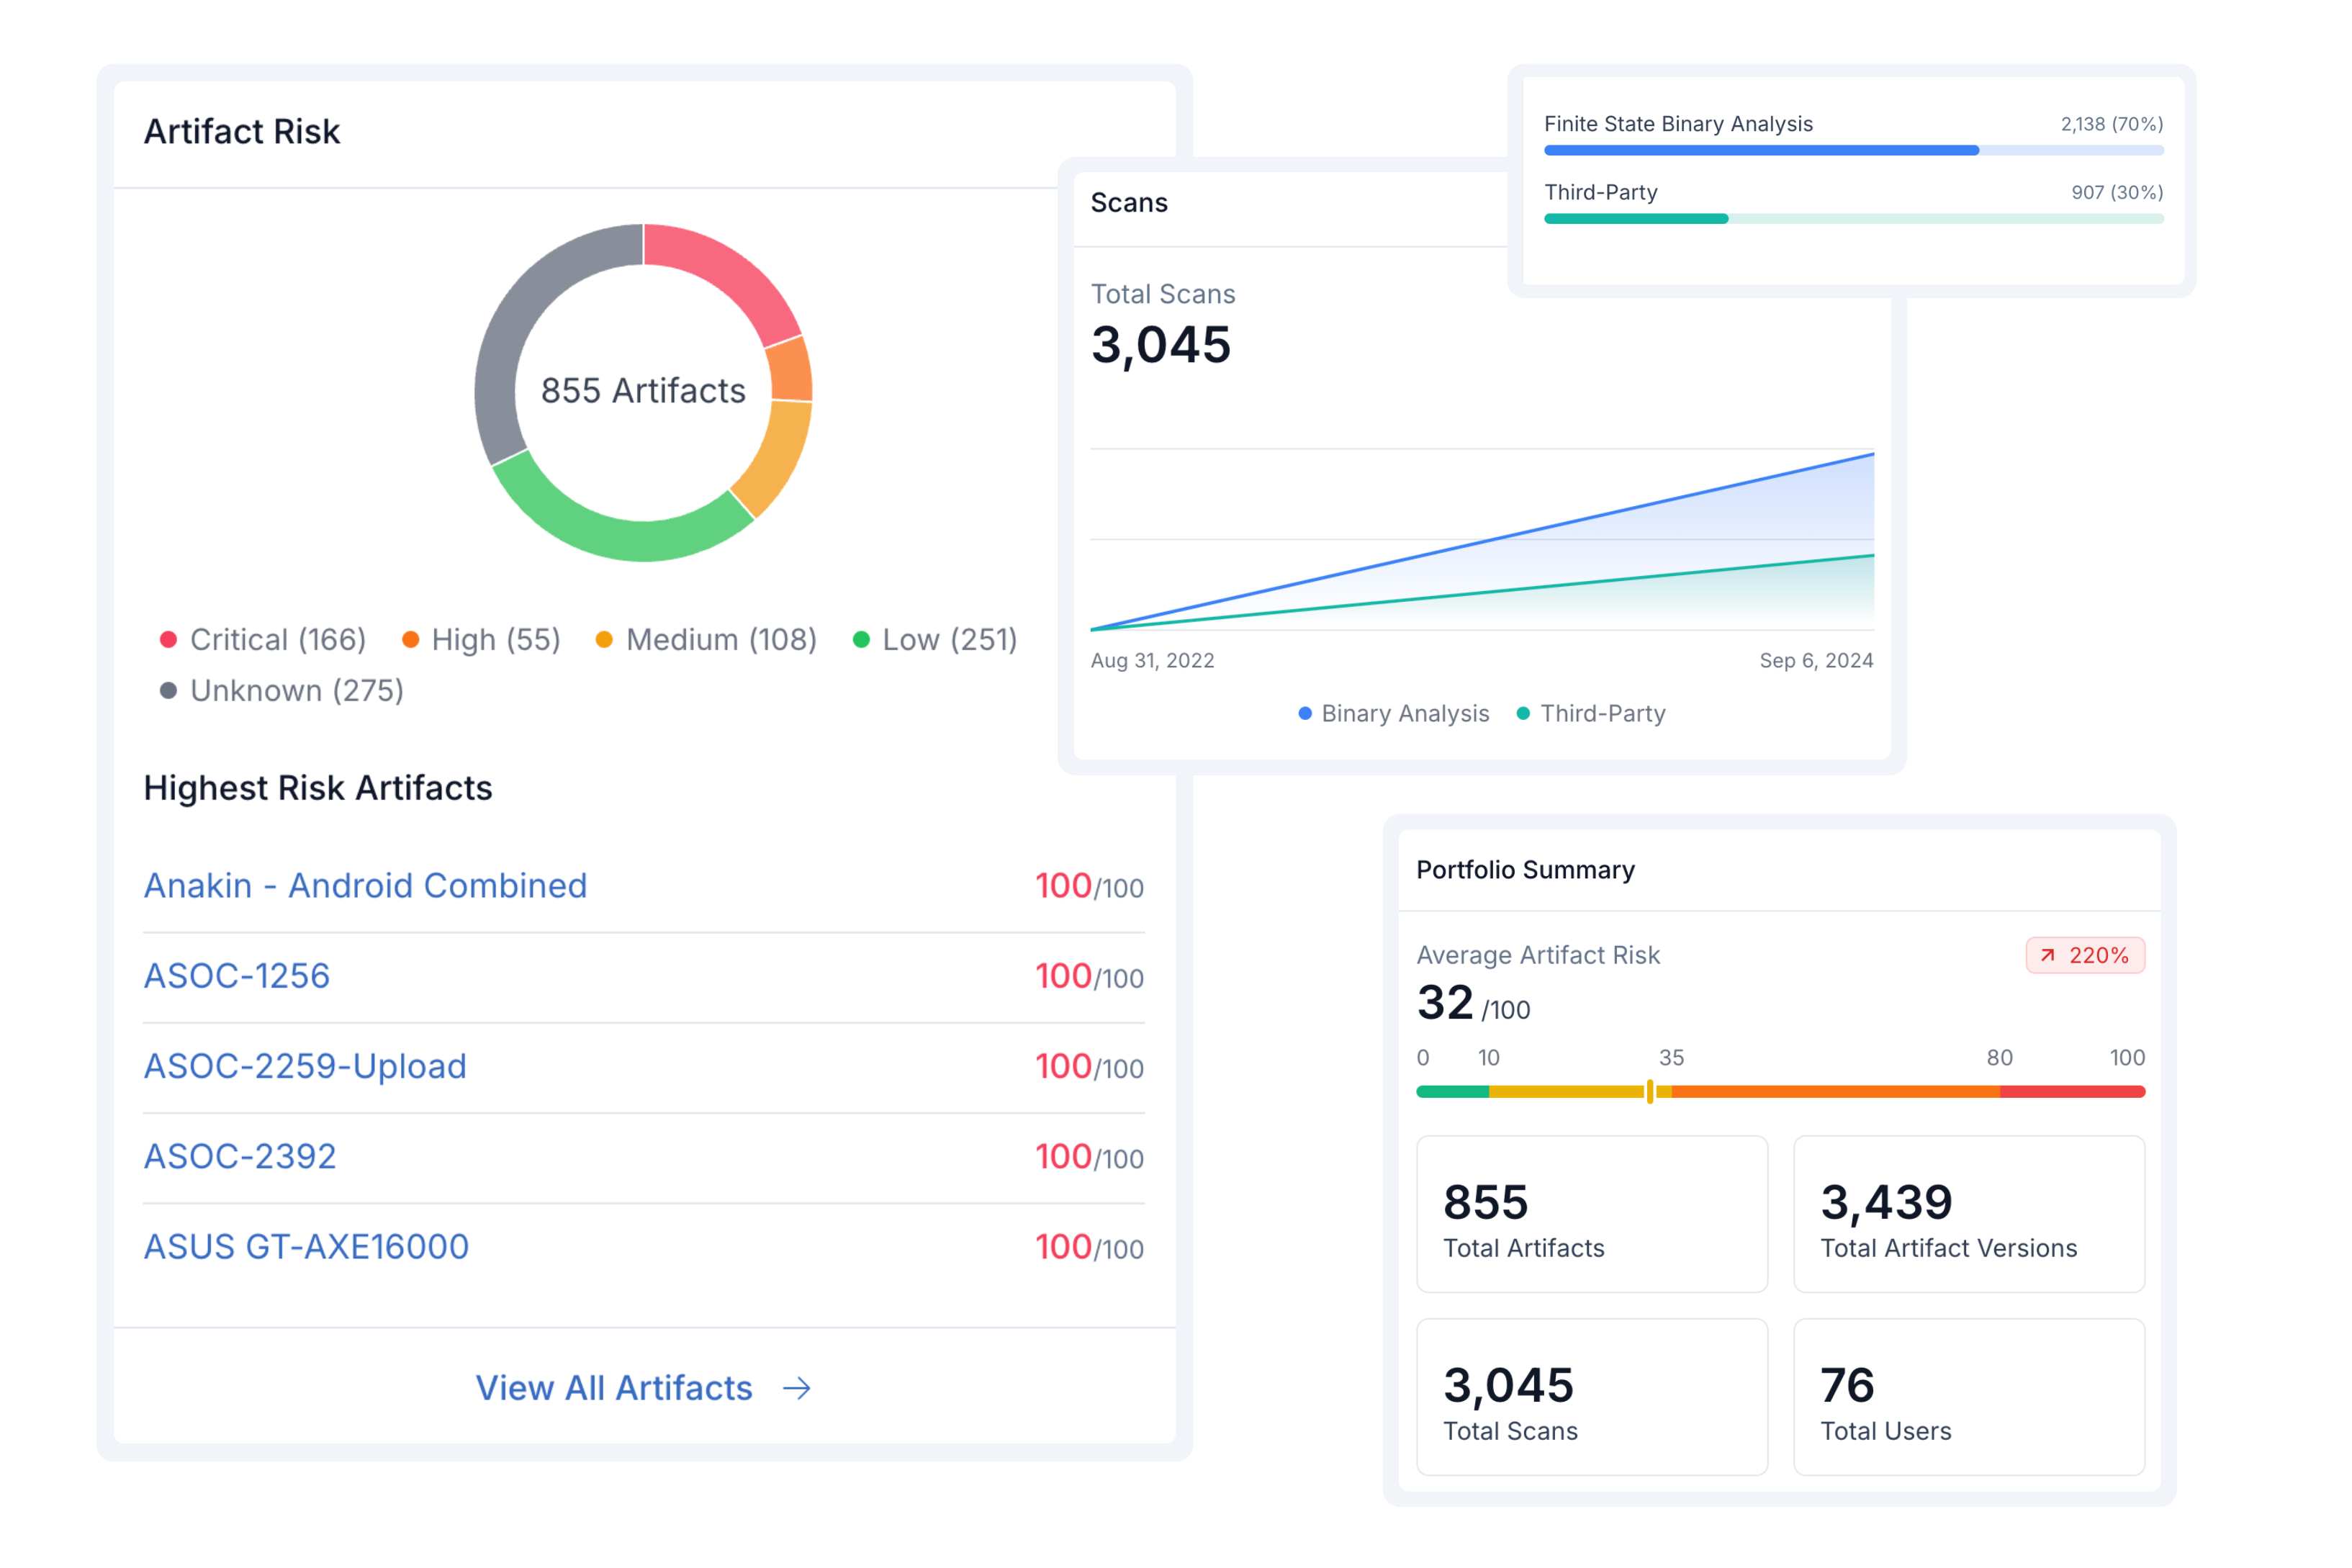This screenshot has width=2352, height=1568.
Task: Click the arrow icon beside View All Artifacts
Action: coord(796,1388)
